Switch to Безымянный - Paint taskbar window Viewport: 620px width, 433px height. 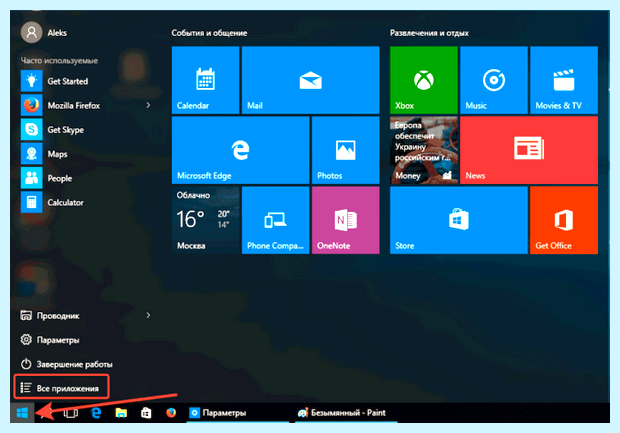(346, 413)
